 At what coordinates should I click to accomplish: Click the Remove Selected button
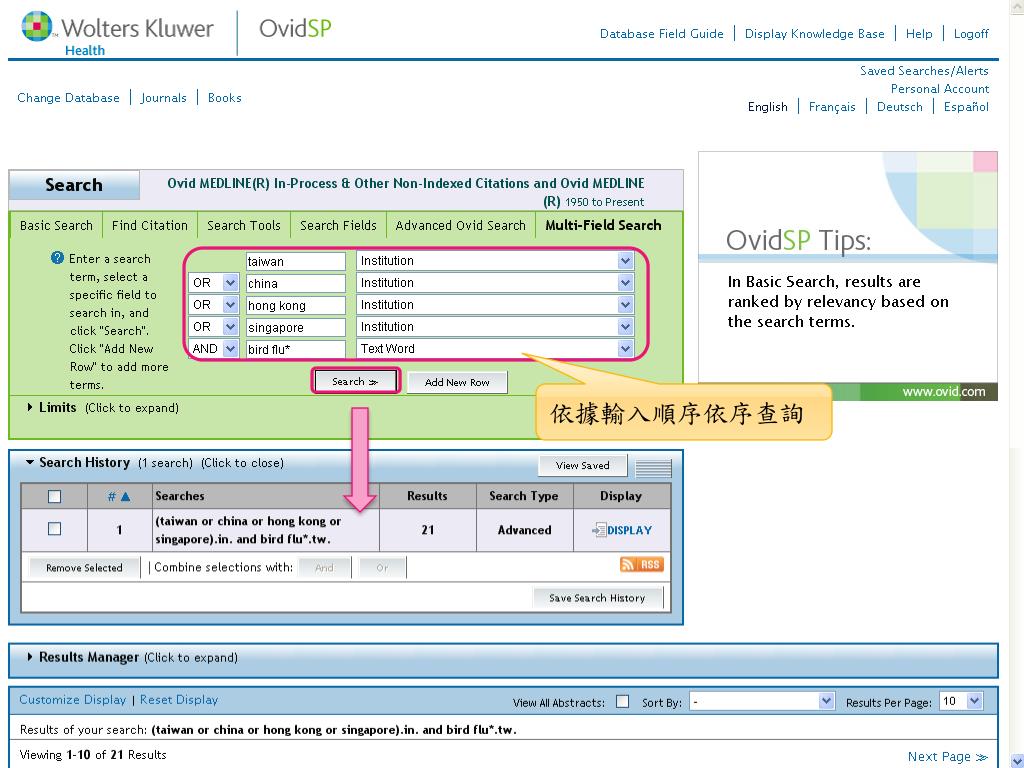click(84, 568)
